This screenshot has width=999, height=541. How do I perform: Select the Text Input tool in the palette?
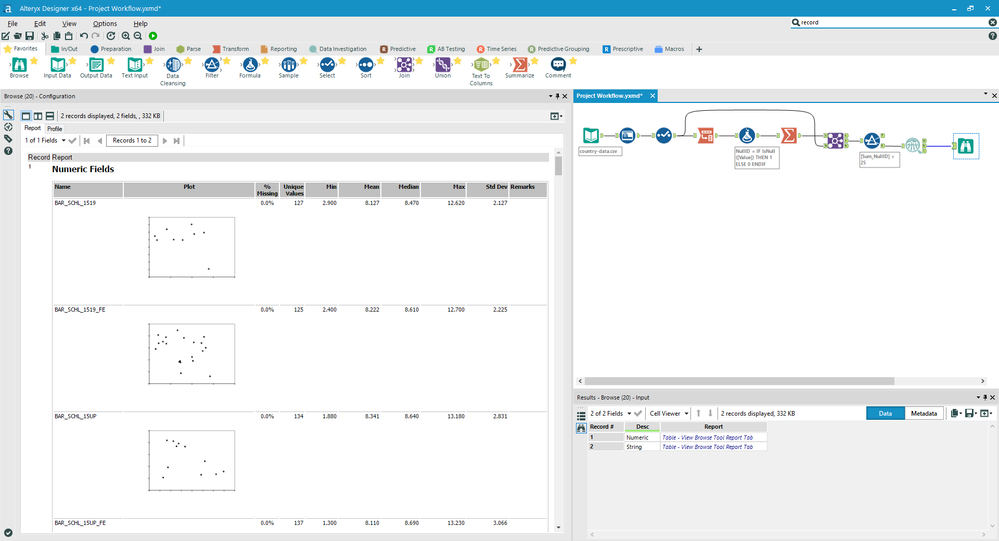(134, 68)
